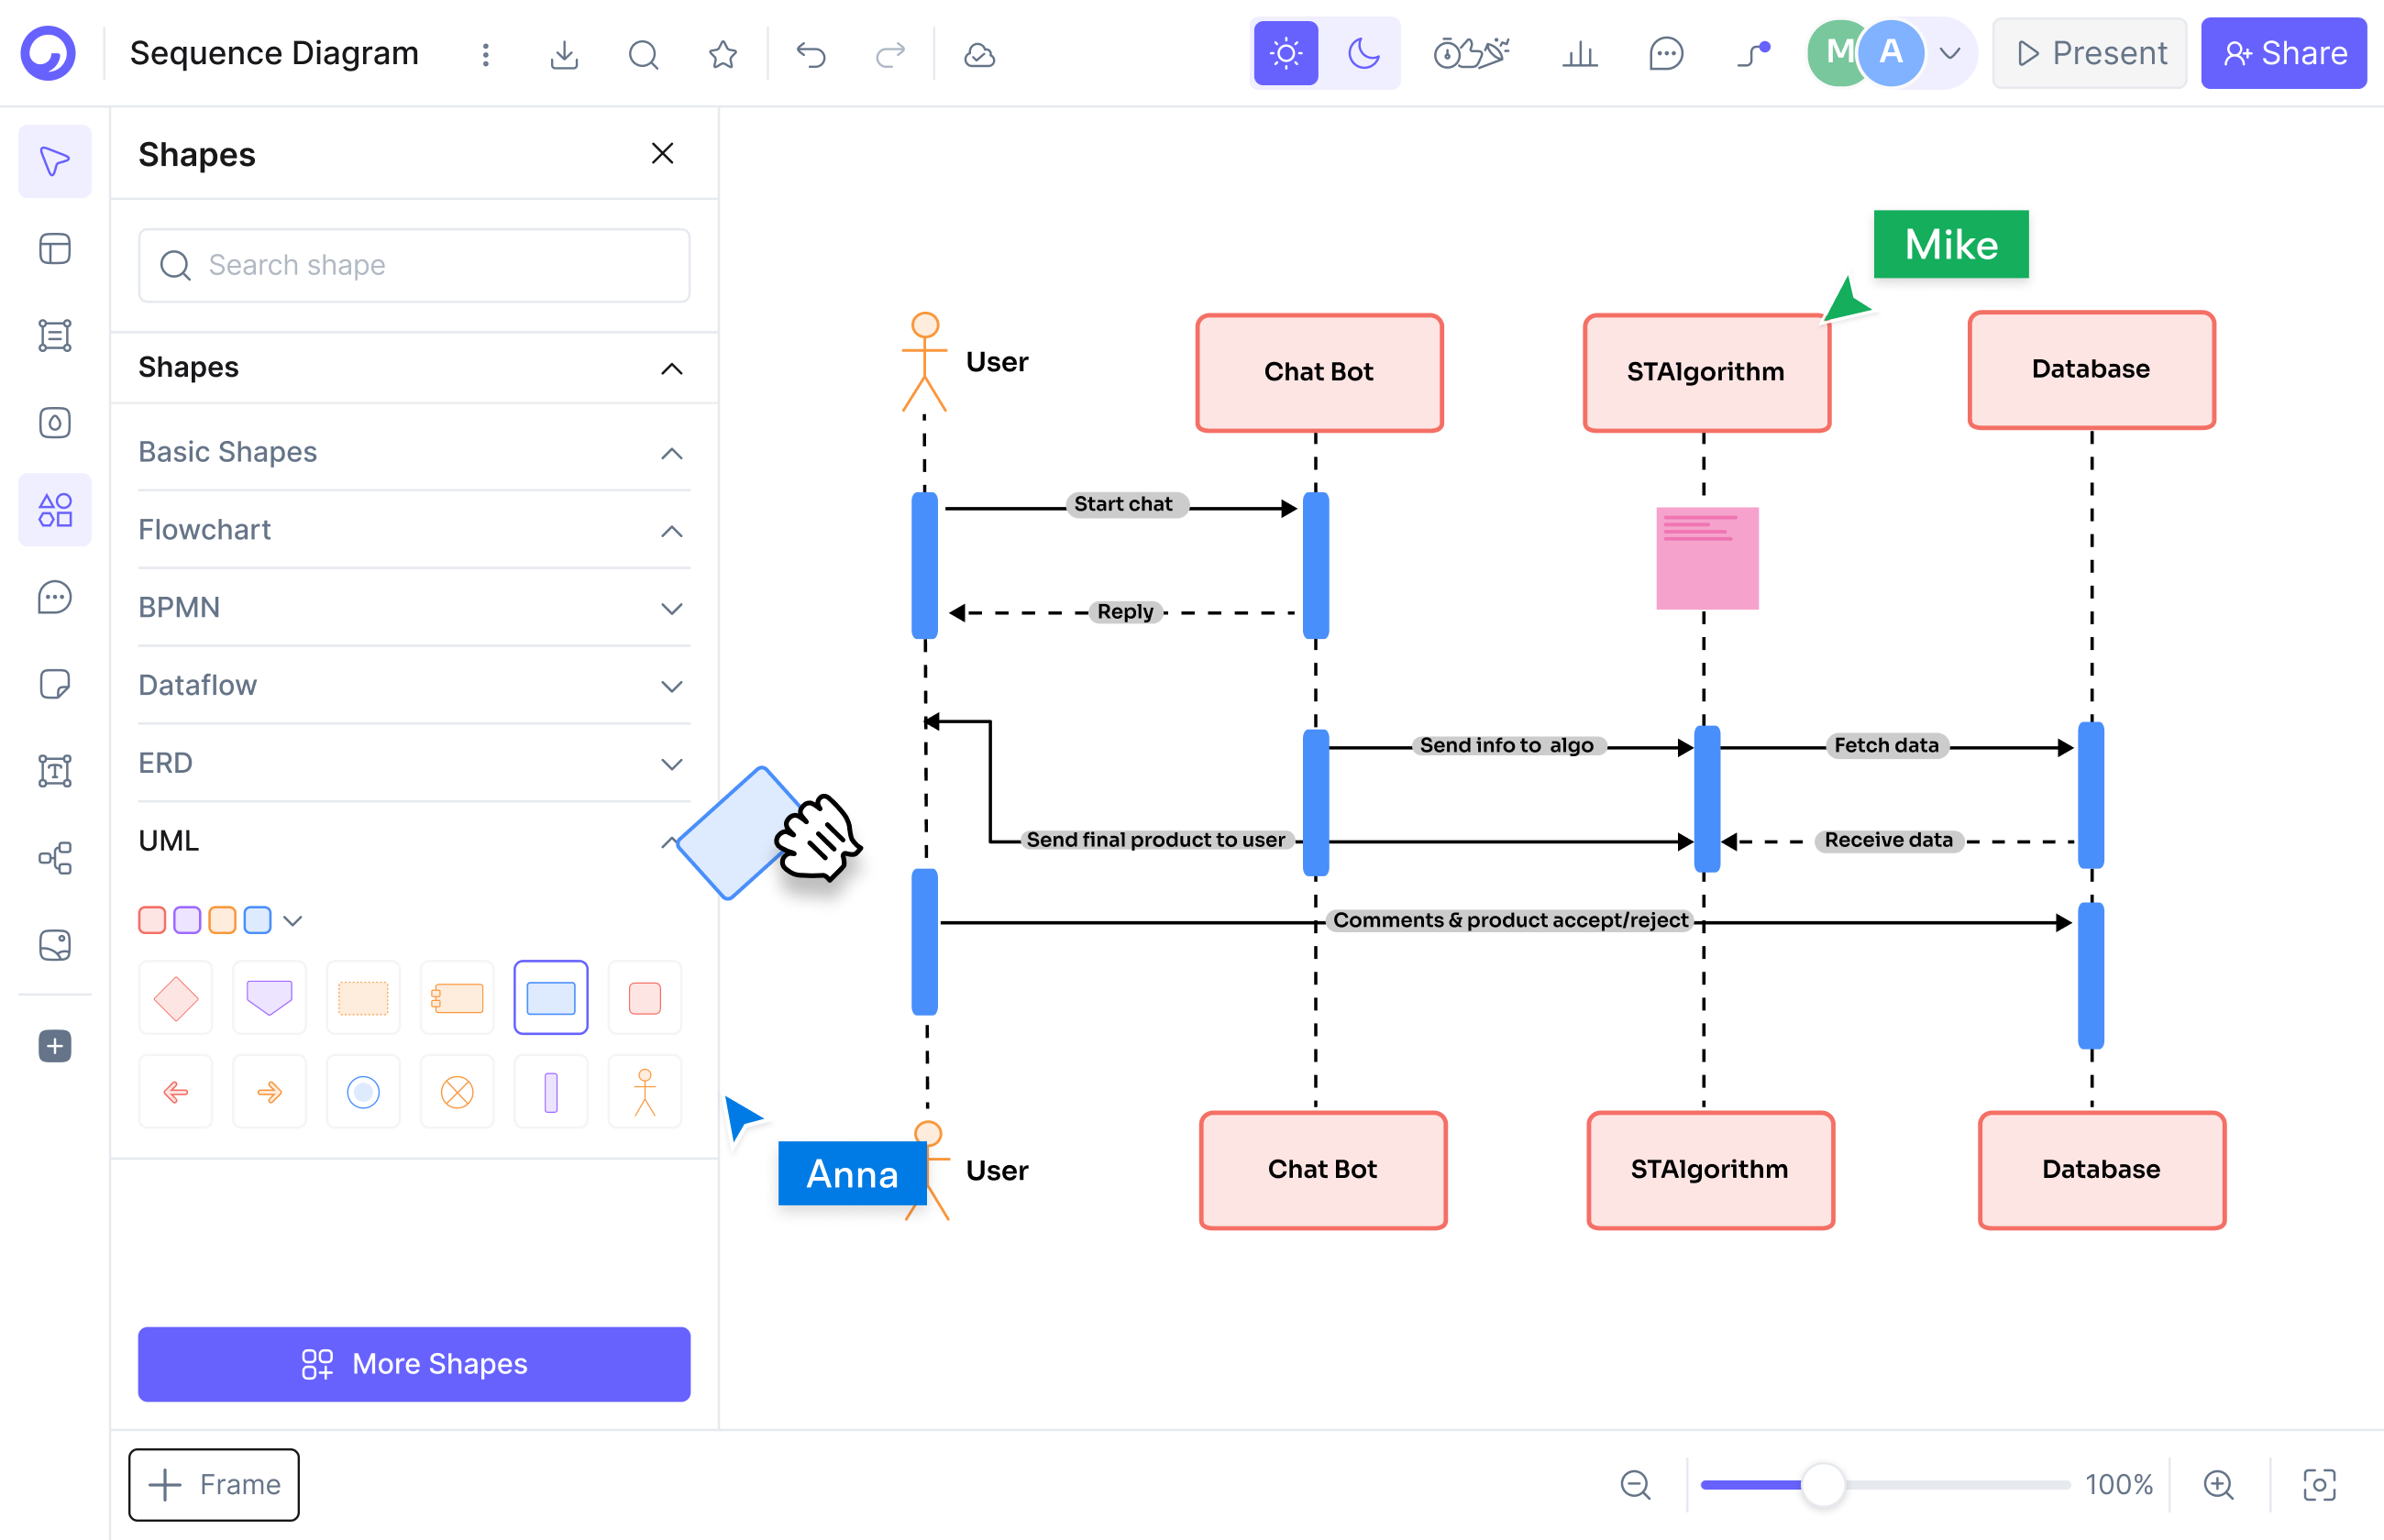Open the sidebar icon below the frame list tool

pyautogui.click(x=55, y=423)
